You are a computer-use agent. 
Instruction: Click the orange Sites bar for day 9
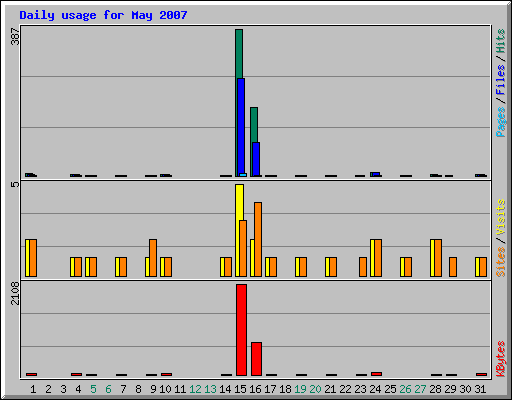[153, 258]
